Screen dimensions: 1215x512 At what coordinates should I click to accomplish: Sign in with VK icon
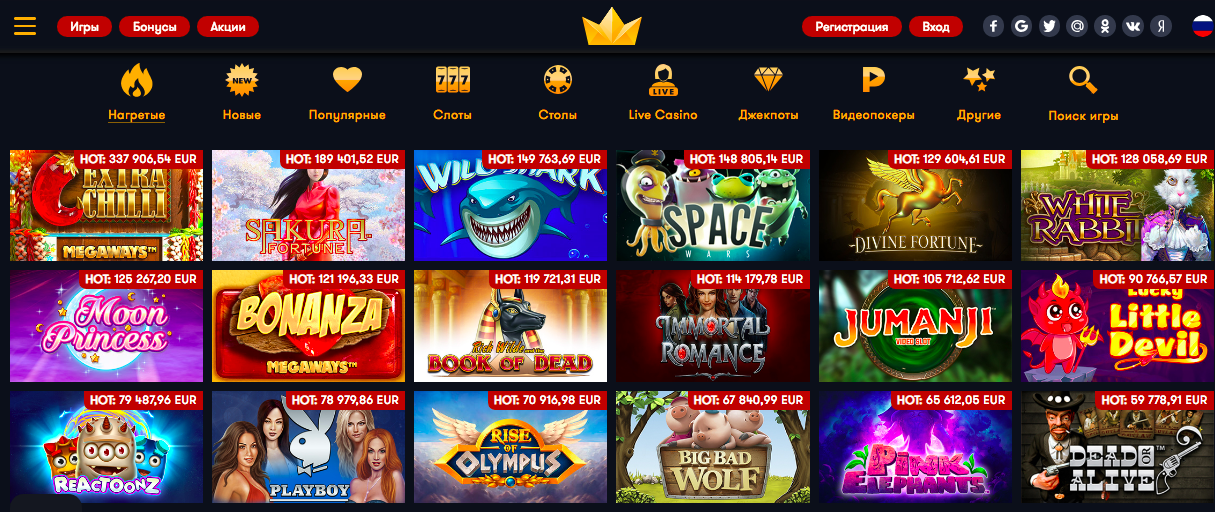(x=1133, y=26)
